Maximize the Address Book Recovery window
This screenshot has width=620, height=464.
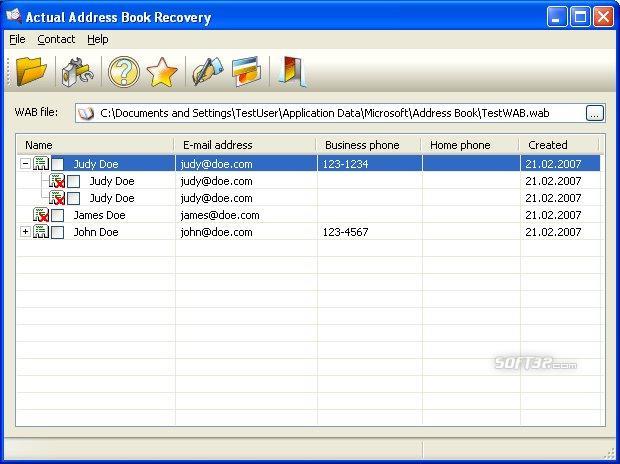pos(580,17)
